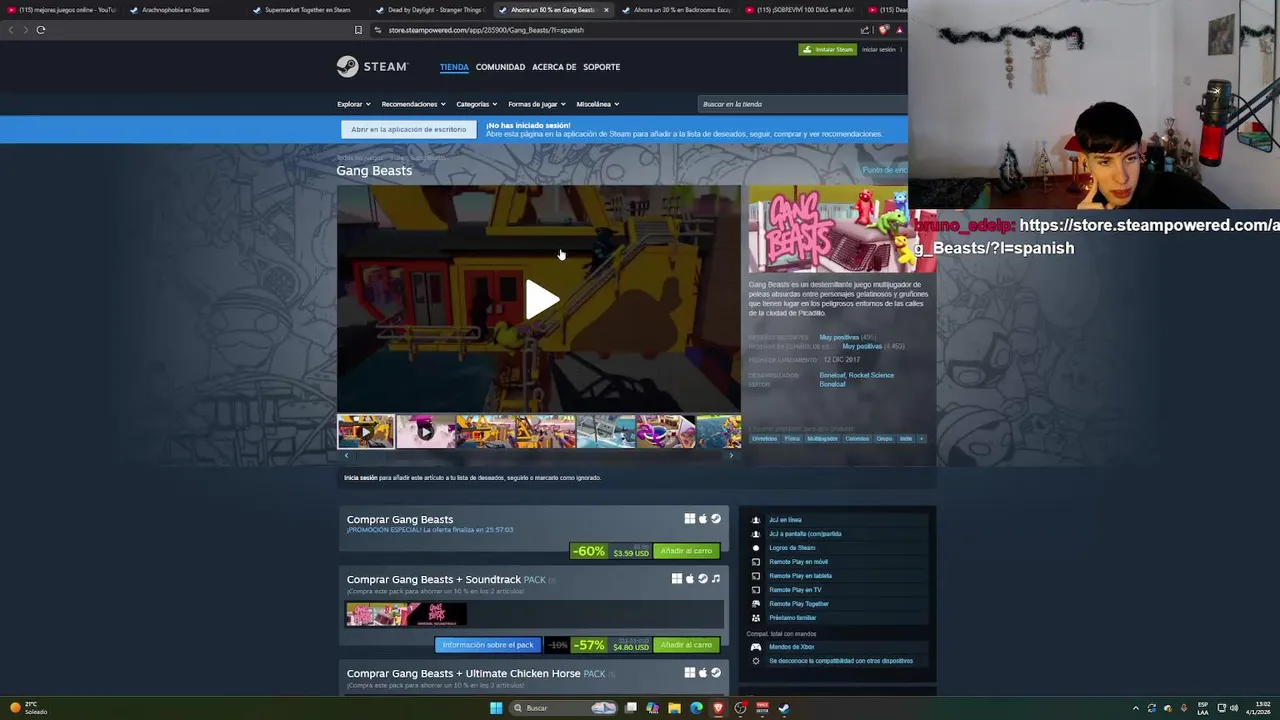Screen dimensions: 1280x720
Task: Reload the page with the browser refresh icon
Action: coord(41,30)
